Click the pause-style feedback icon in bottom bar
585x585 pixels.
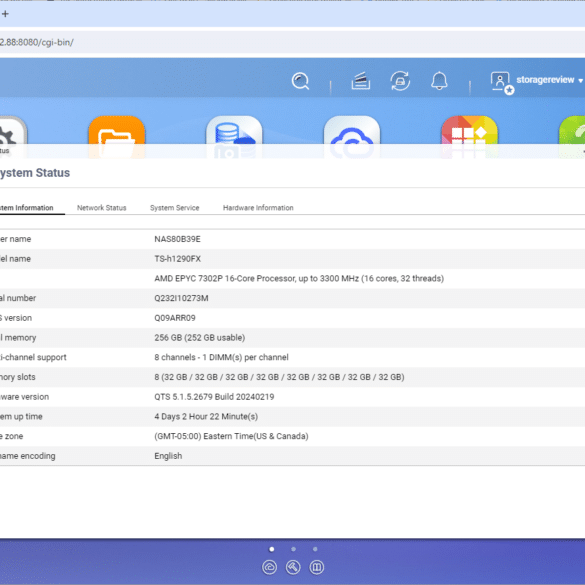(x=317, y=567)
